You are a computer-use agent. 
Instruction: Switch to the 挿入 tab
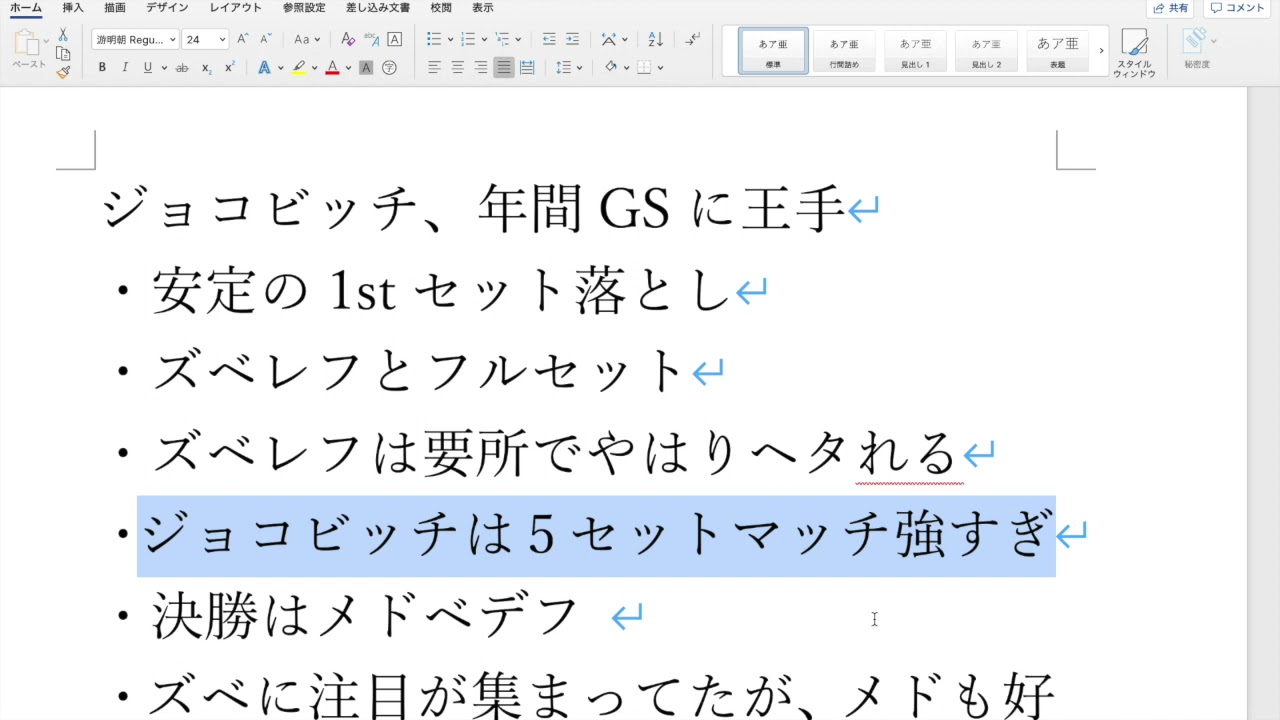point(73,8)
